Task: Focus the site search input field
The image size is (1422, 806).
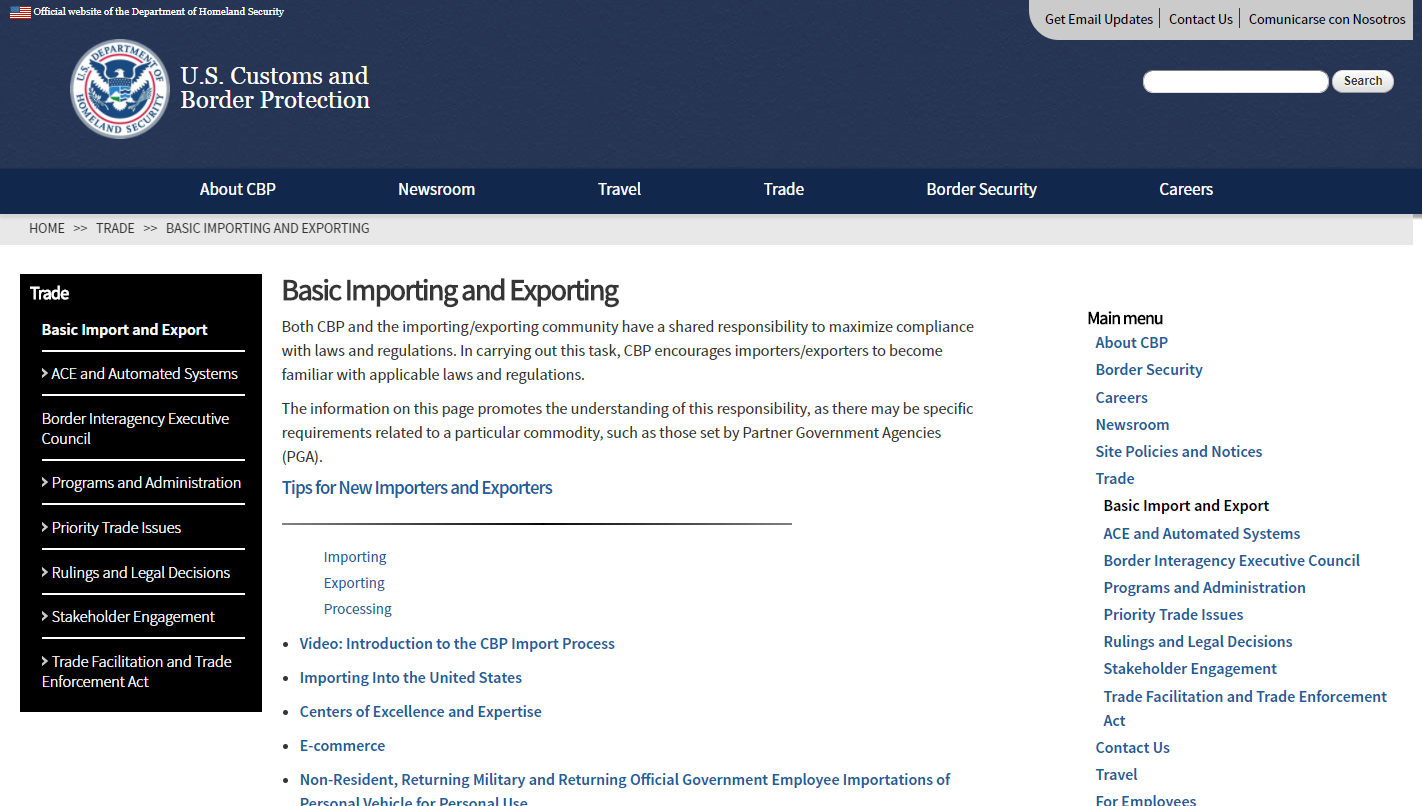Action: click(x=1236, y=81)
